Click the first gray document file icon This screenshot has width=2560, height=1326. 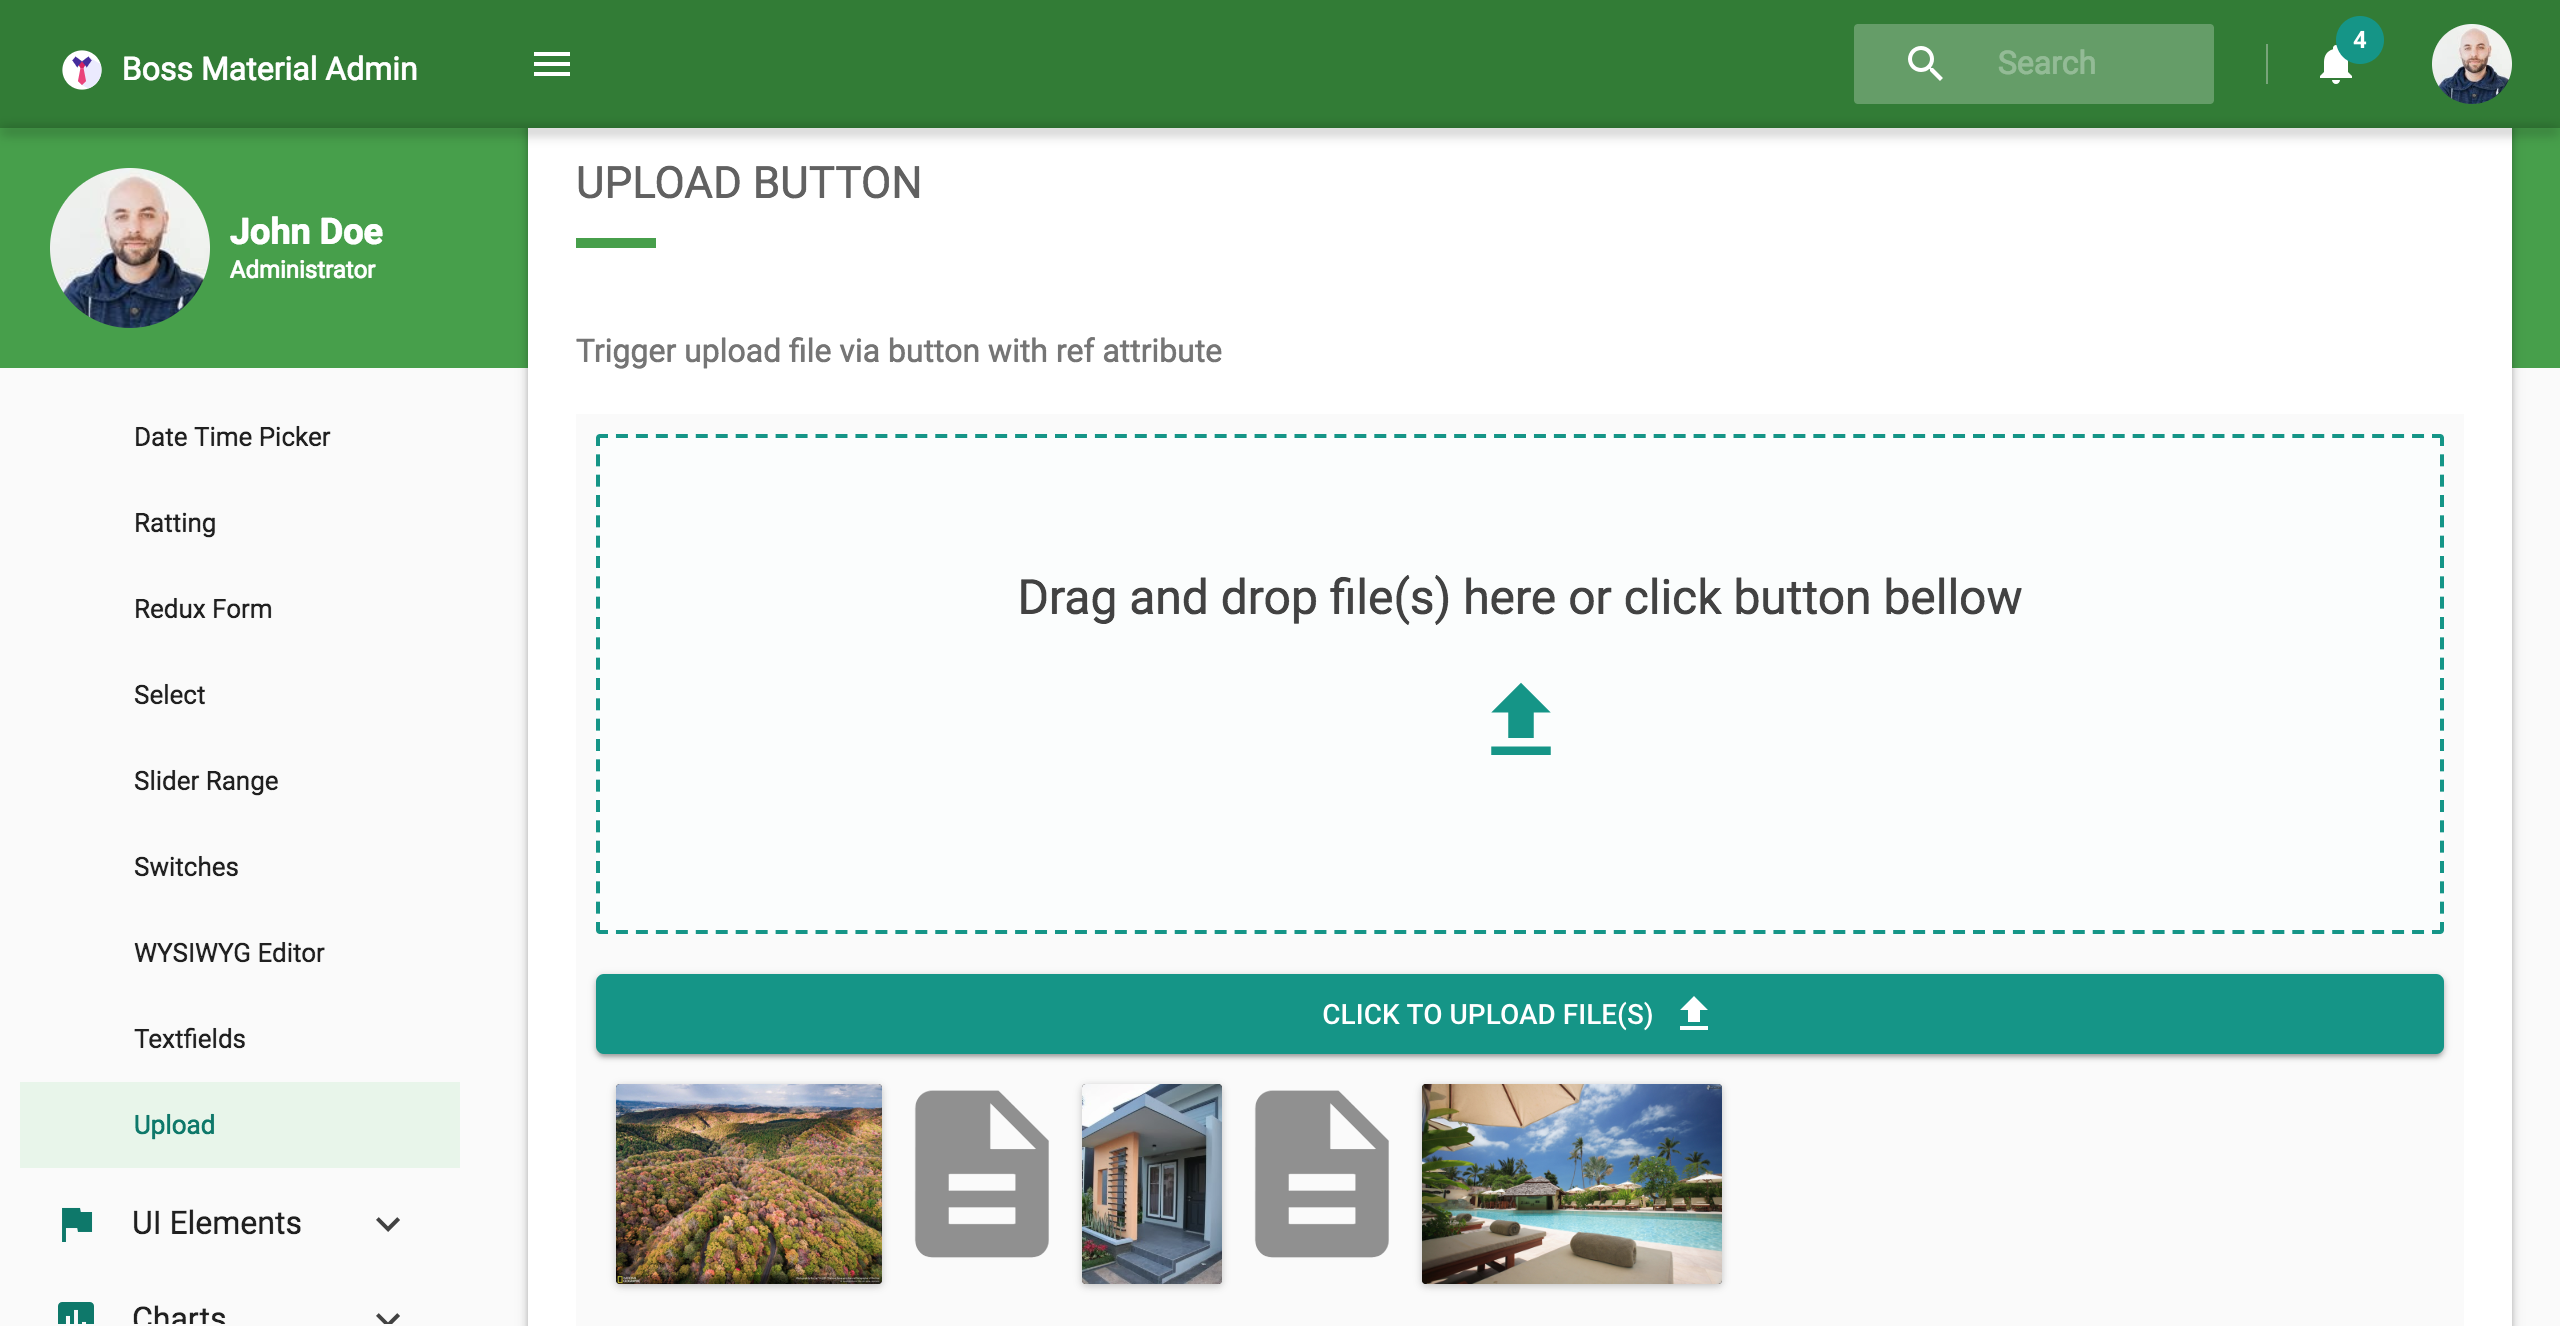click(981, 1174)
